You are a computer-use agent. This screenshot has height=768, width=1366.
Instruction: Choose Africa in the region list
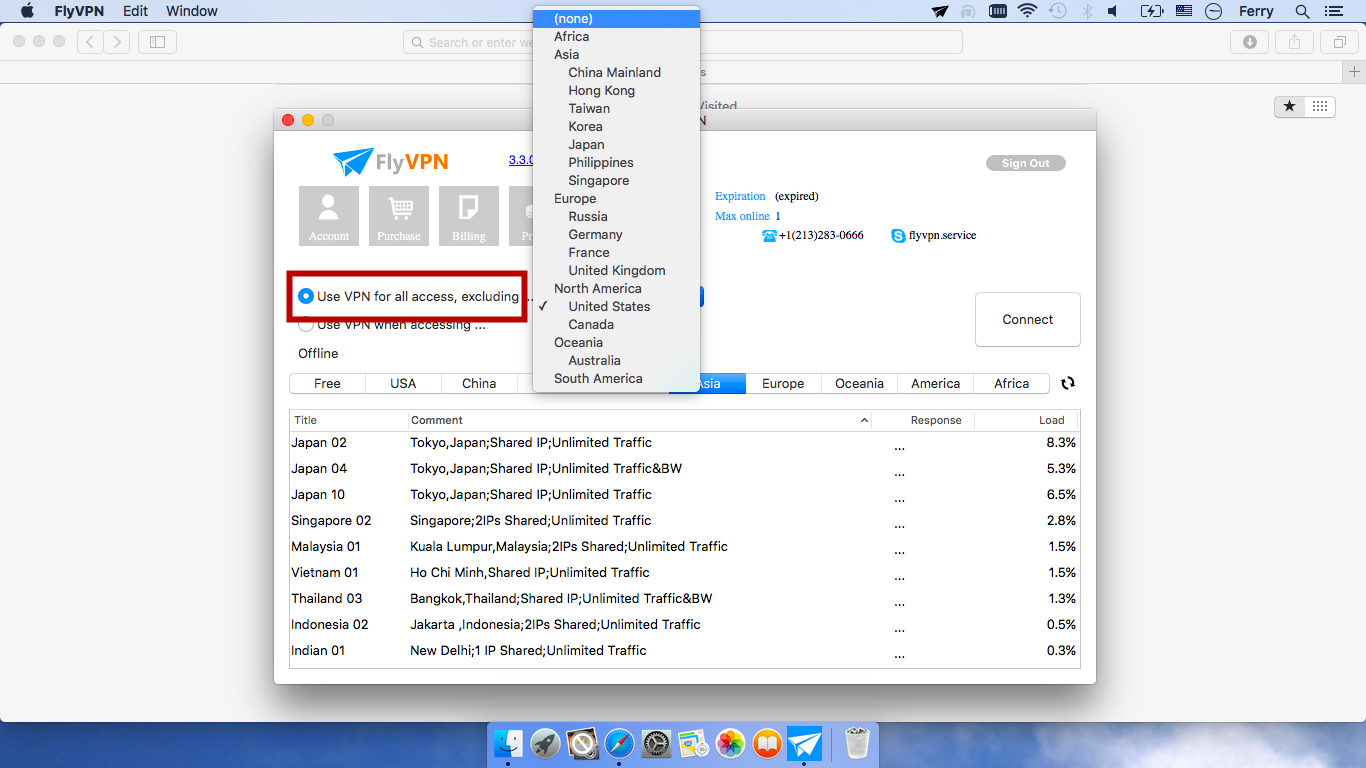616,36
